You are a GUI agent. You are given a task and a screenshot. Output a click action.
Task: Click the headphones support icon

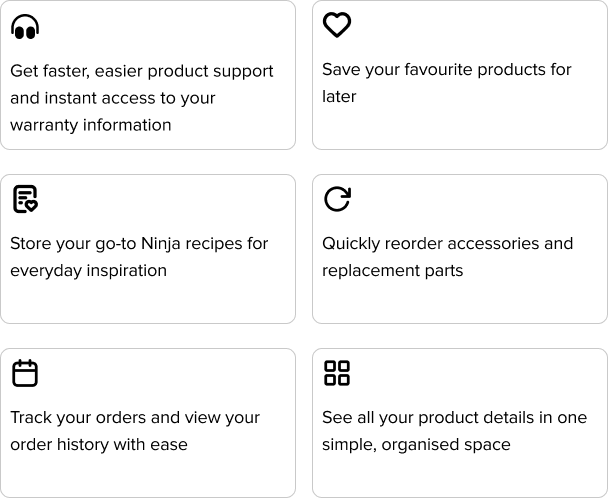point(25,27)
